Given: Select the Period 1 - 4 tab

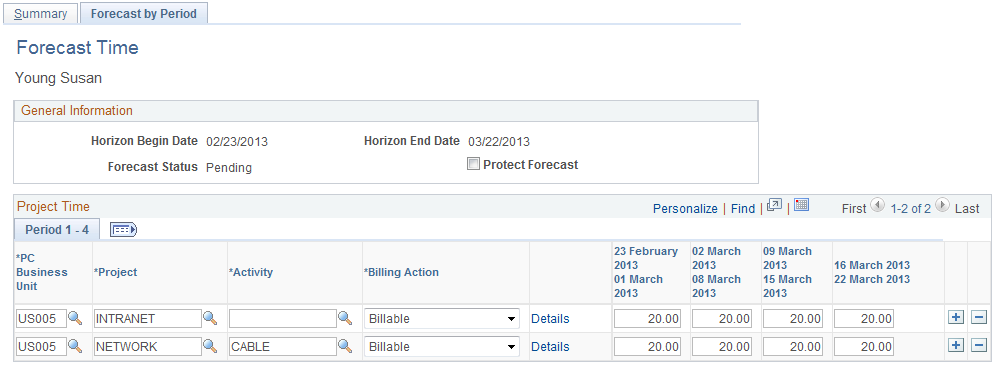Looking at the screenshot, I should 57,230.
